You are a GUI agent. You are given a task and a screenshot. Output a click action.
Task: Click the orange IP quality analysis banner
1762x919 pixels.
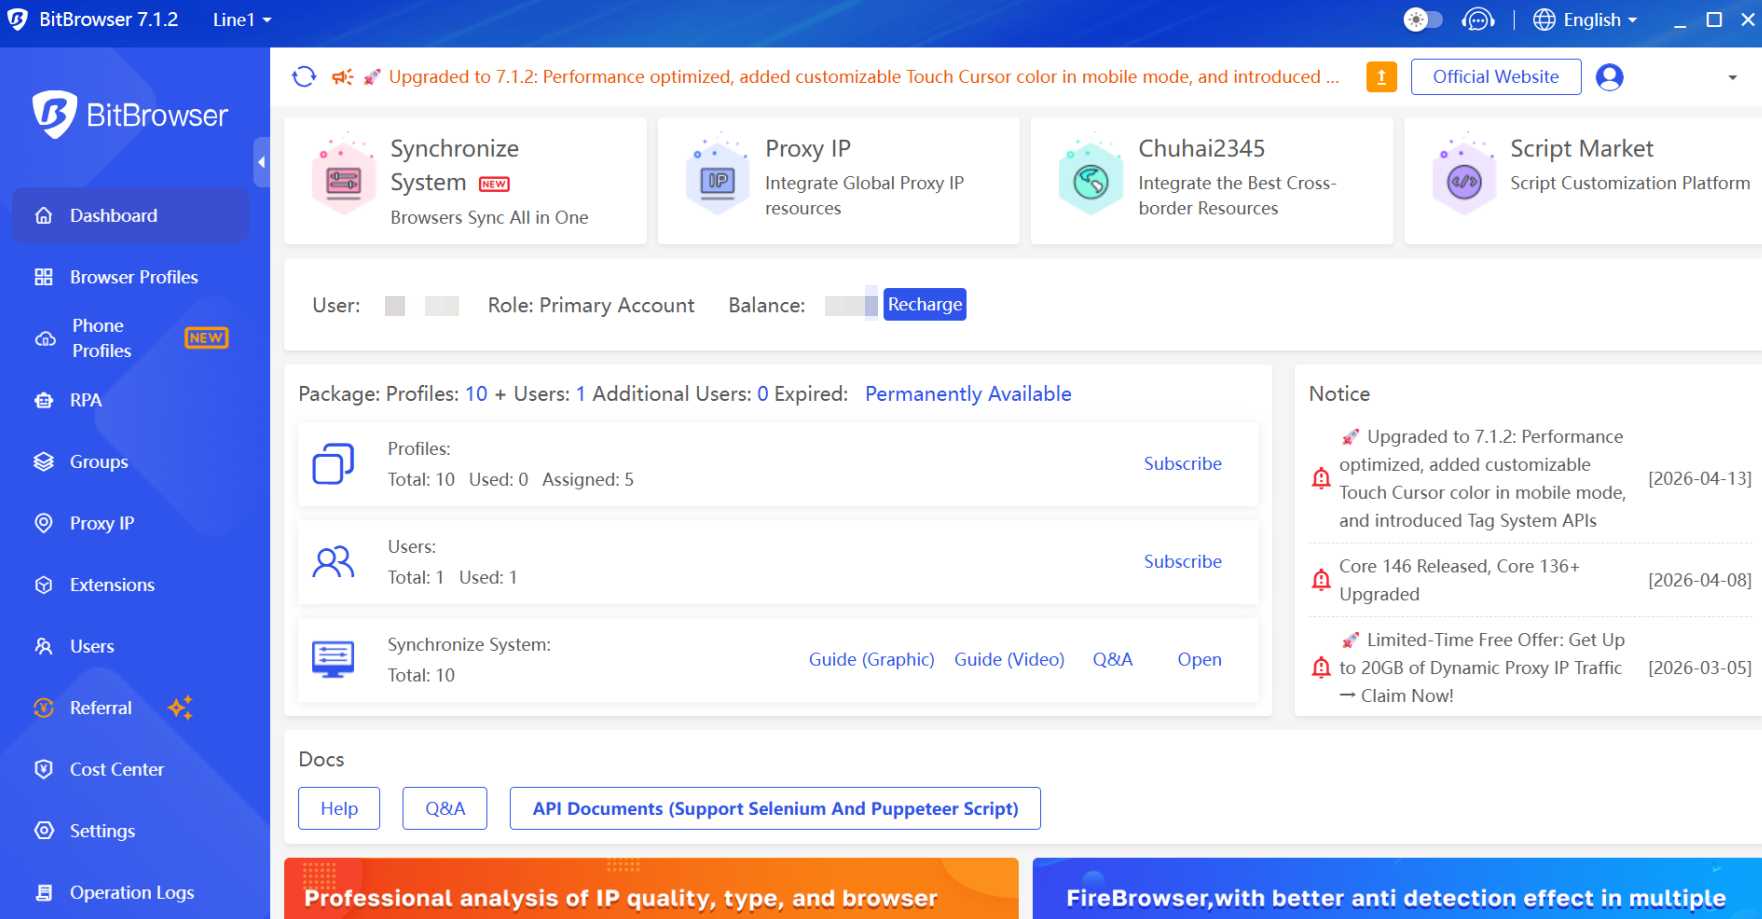tap(651, 889)
